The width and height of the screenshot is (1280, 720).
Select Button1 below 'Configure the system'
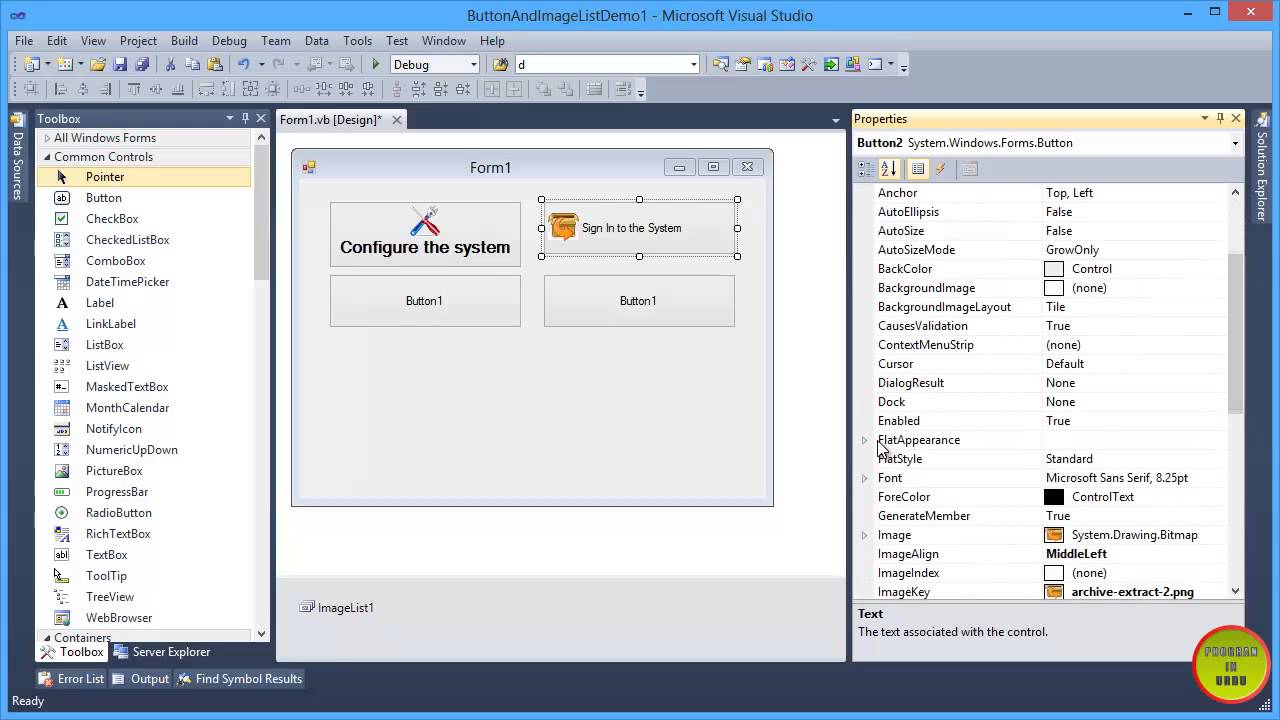click(425, 301)
